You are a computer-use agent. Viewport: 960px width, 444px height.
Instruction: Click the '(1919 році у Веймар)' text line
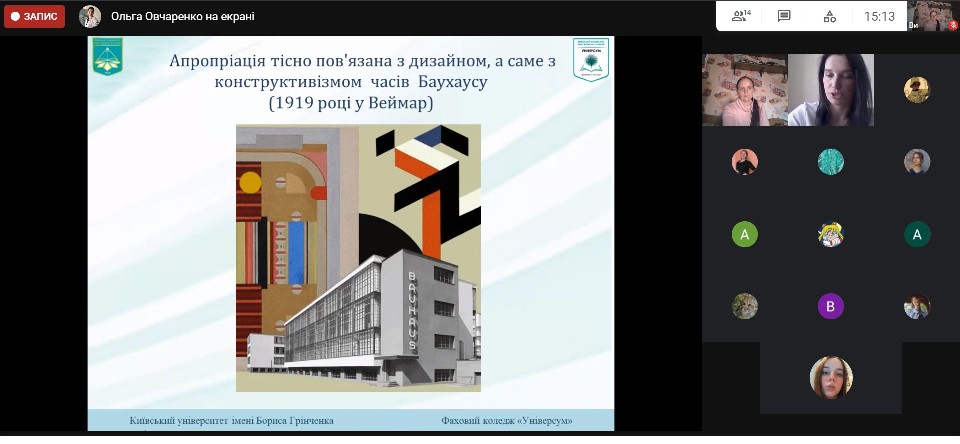pyautogui.click(x=351, y=103)
